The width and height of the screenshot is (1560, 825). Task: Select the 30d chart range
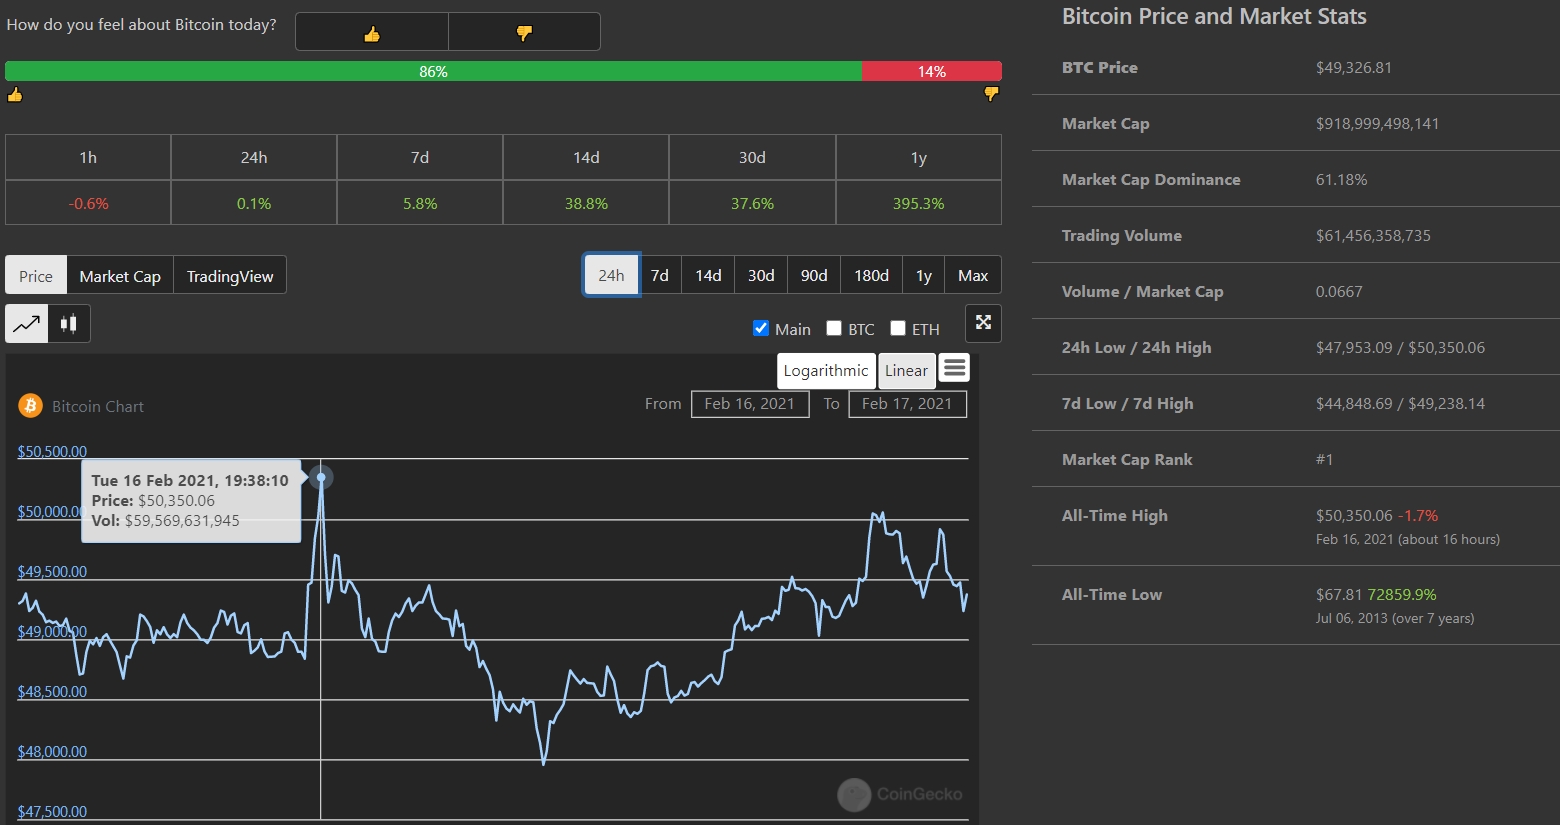tap(761, 275)
